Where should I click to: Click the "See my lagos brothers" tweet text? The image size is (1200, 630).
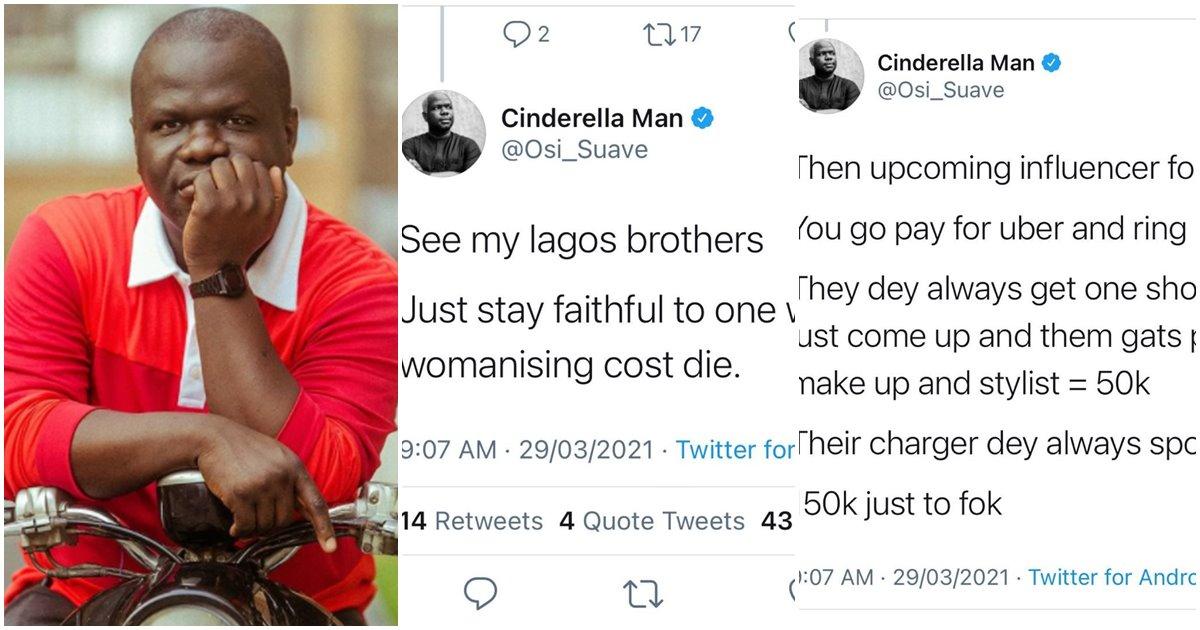[x=581, y=240]
